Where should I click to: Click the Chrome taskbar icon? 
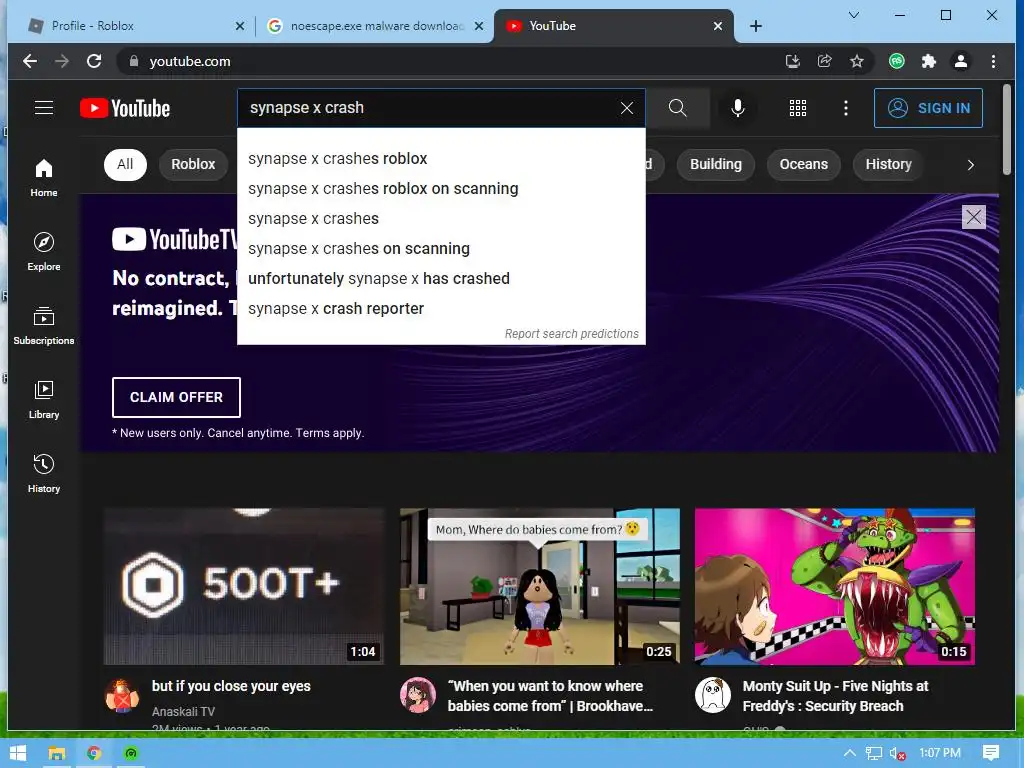(x=94, y=754)
